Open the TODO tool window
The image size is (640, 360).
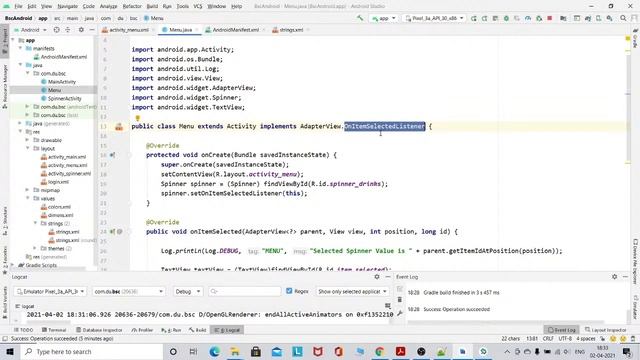23,330
